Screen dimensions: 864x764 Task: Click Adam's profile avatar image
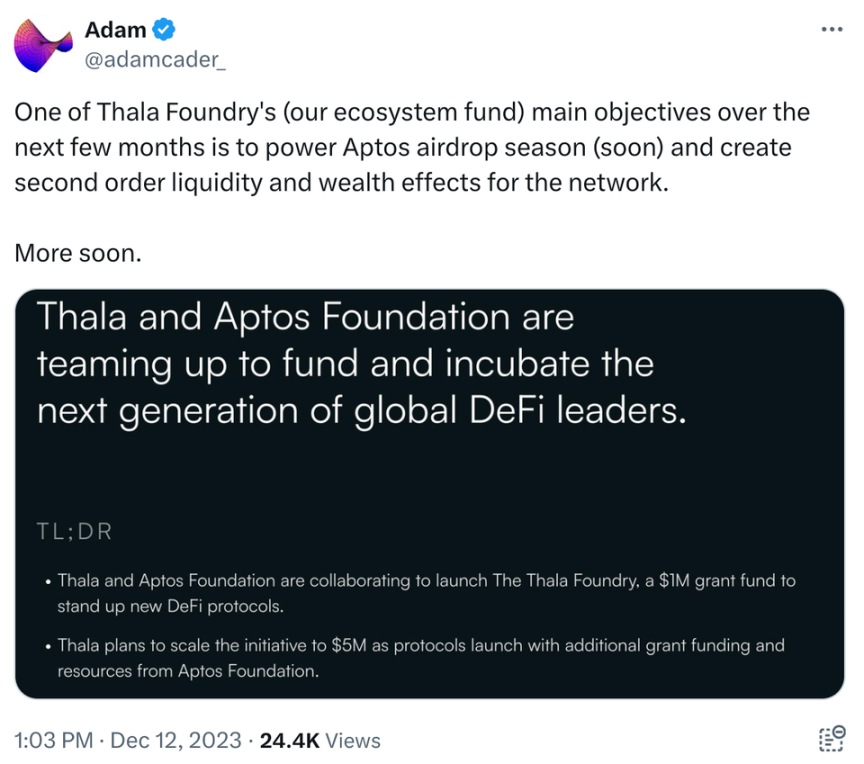tap(43, 45)
